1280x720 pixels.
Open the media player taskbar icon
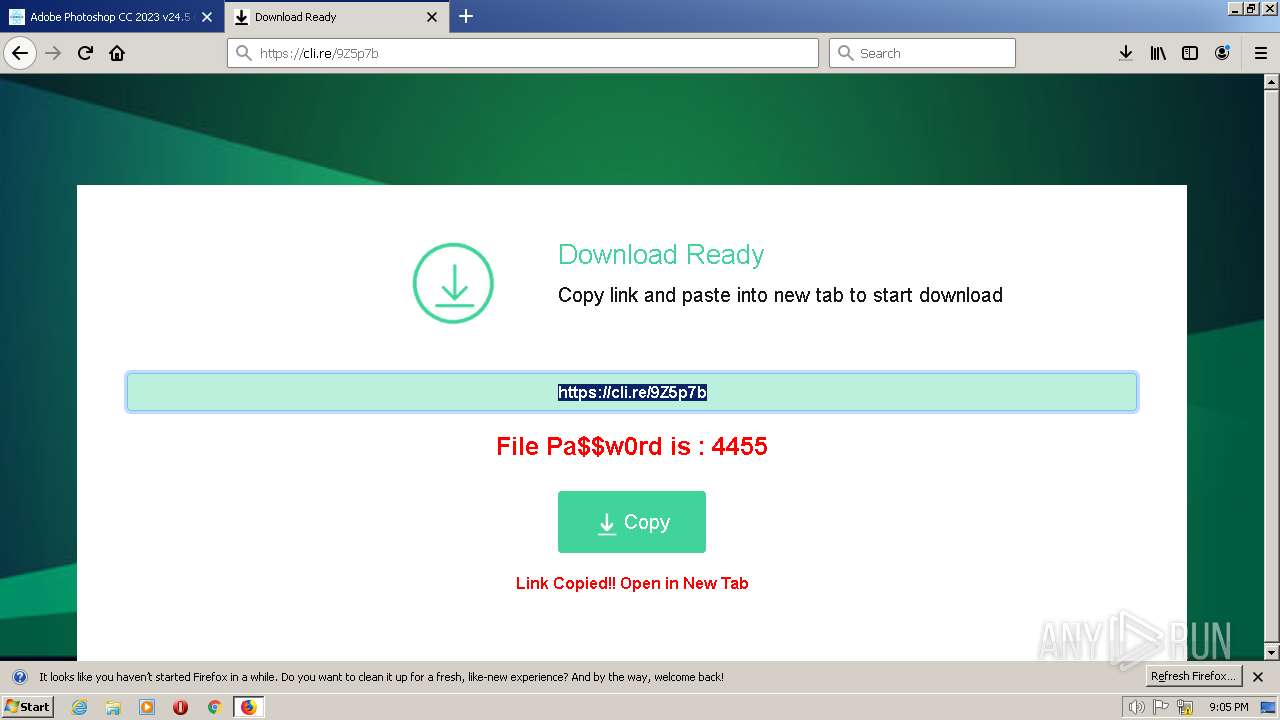click(147, 707)
